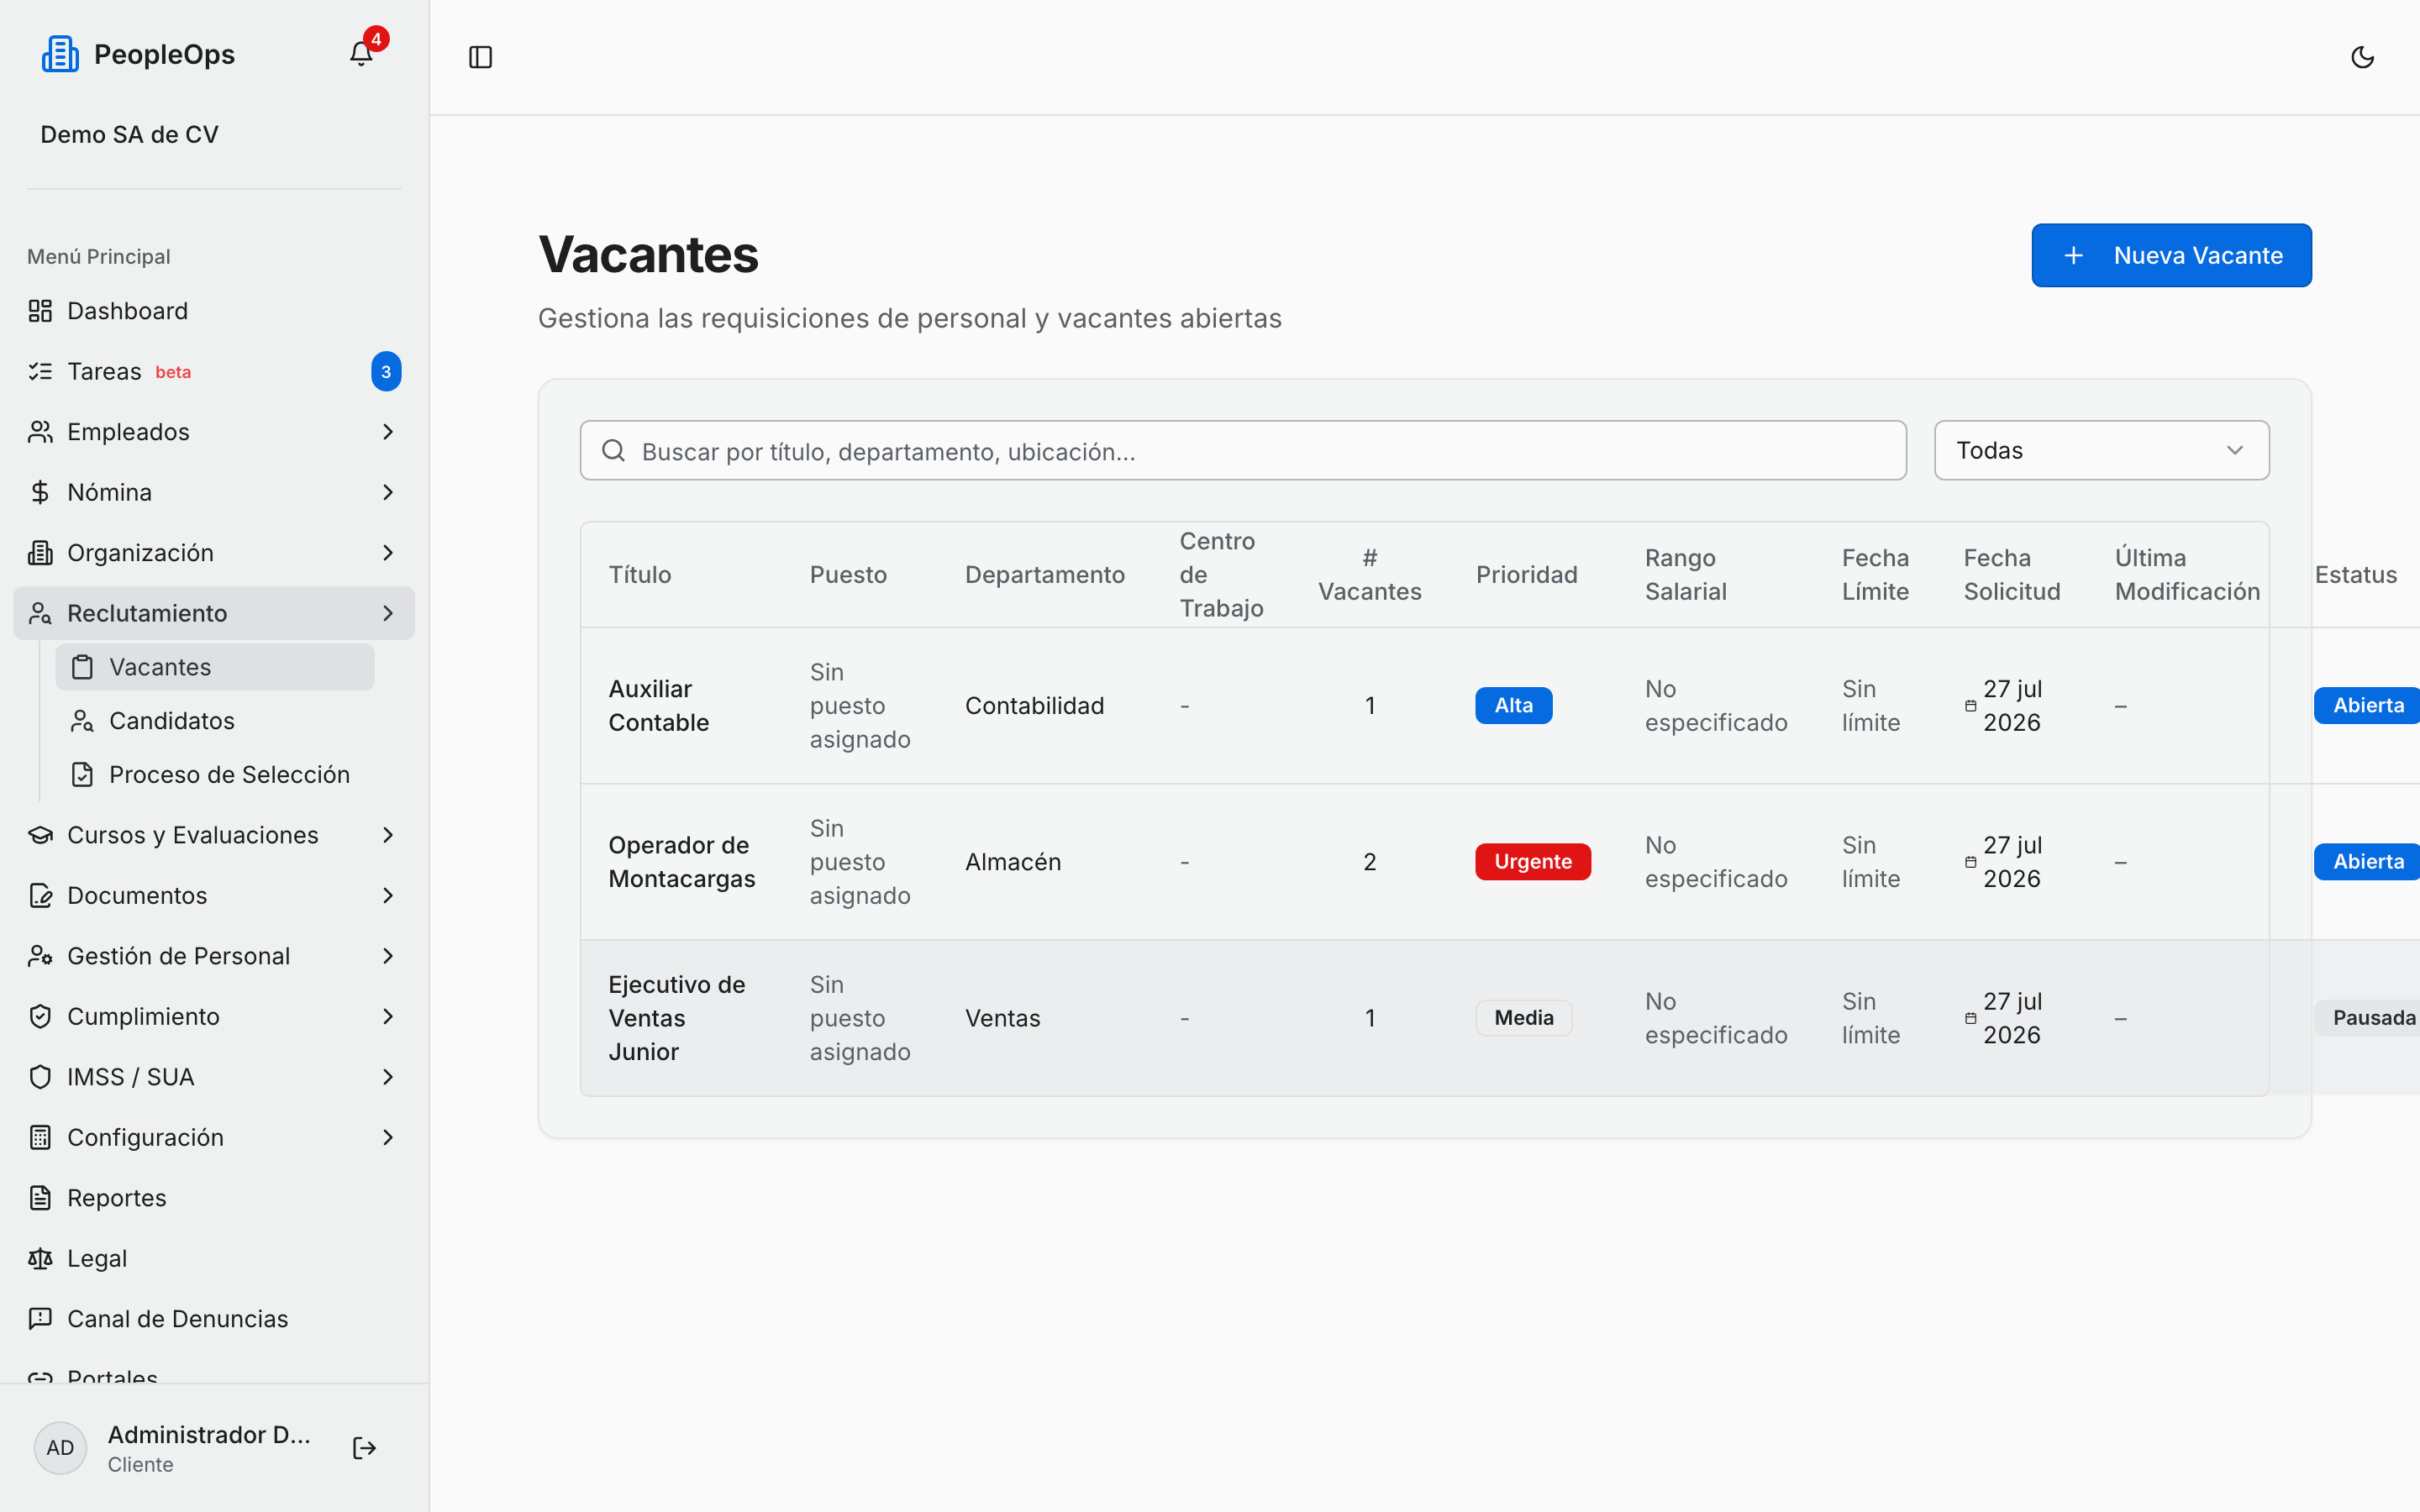Switch to dark mode moon icon
Image resolution: width=2420 pixels, height=1512 pixels.
[2362, 57]
